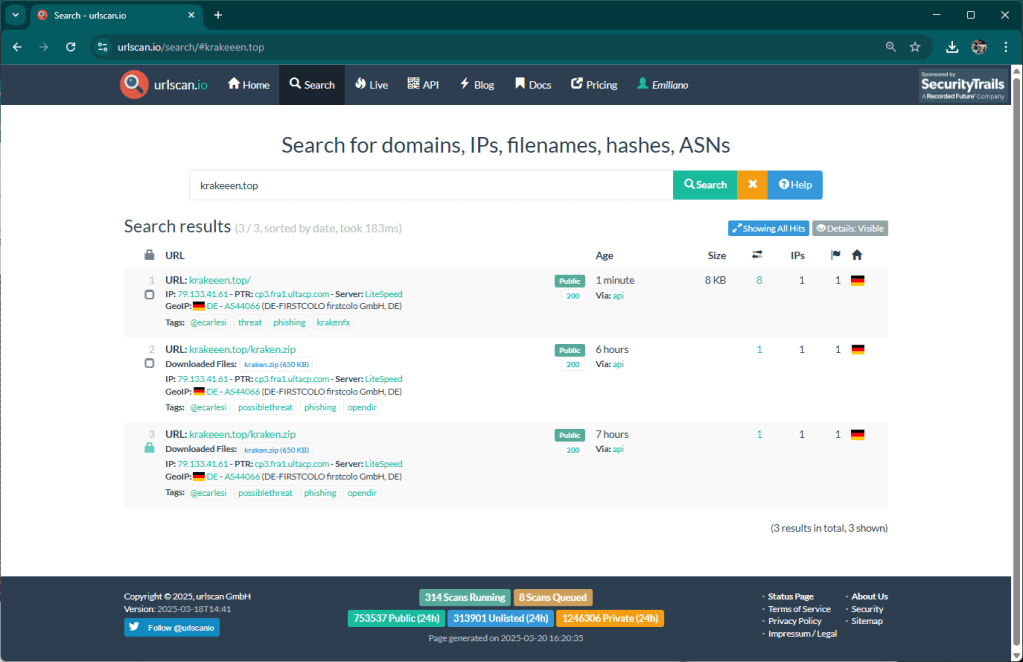Image resolution: width=1023 pixels, height=662 pixels.
Task: Go to the Live menu item
Action: 371,85
